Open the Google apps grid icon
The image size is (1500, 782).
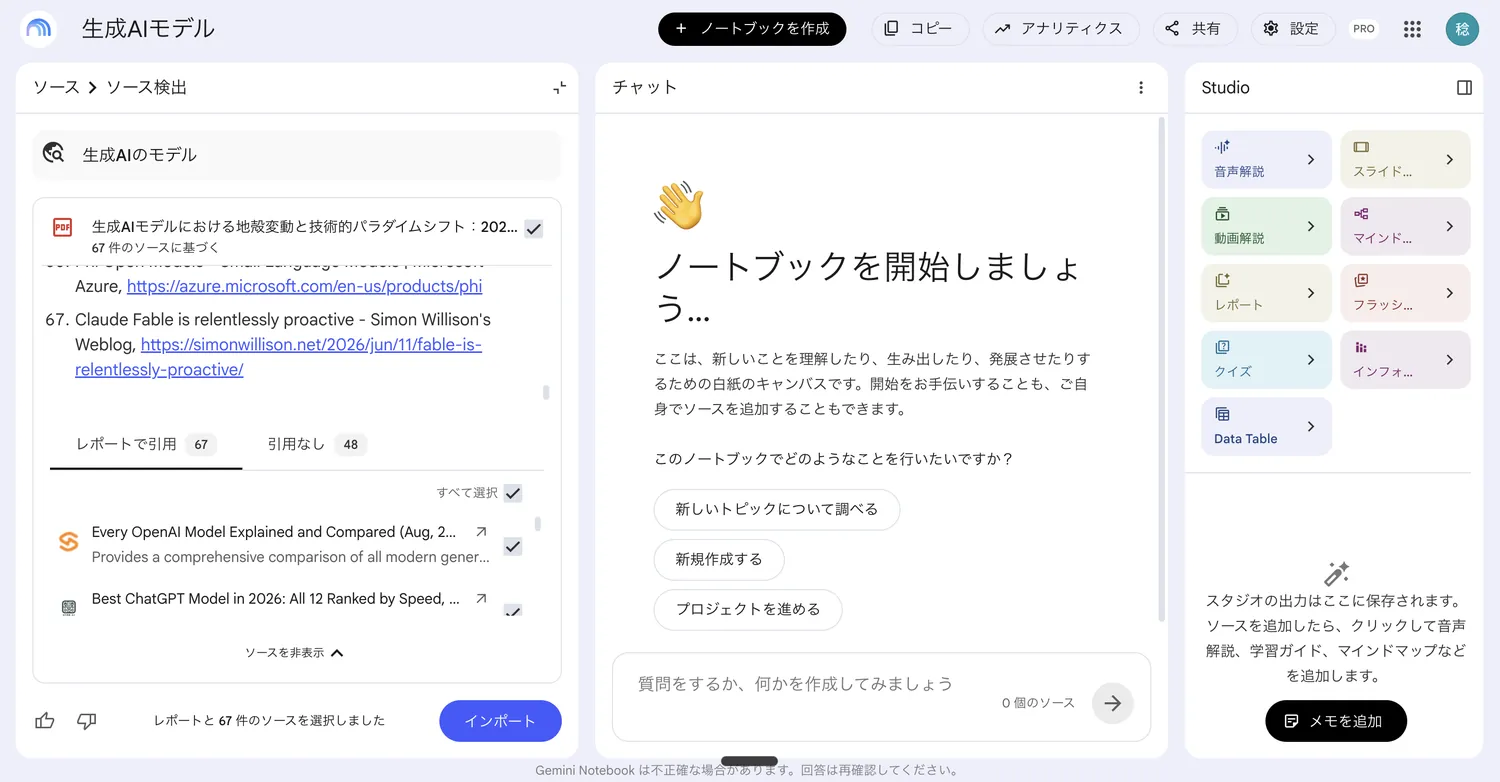[x=1412, y=29]
